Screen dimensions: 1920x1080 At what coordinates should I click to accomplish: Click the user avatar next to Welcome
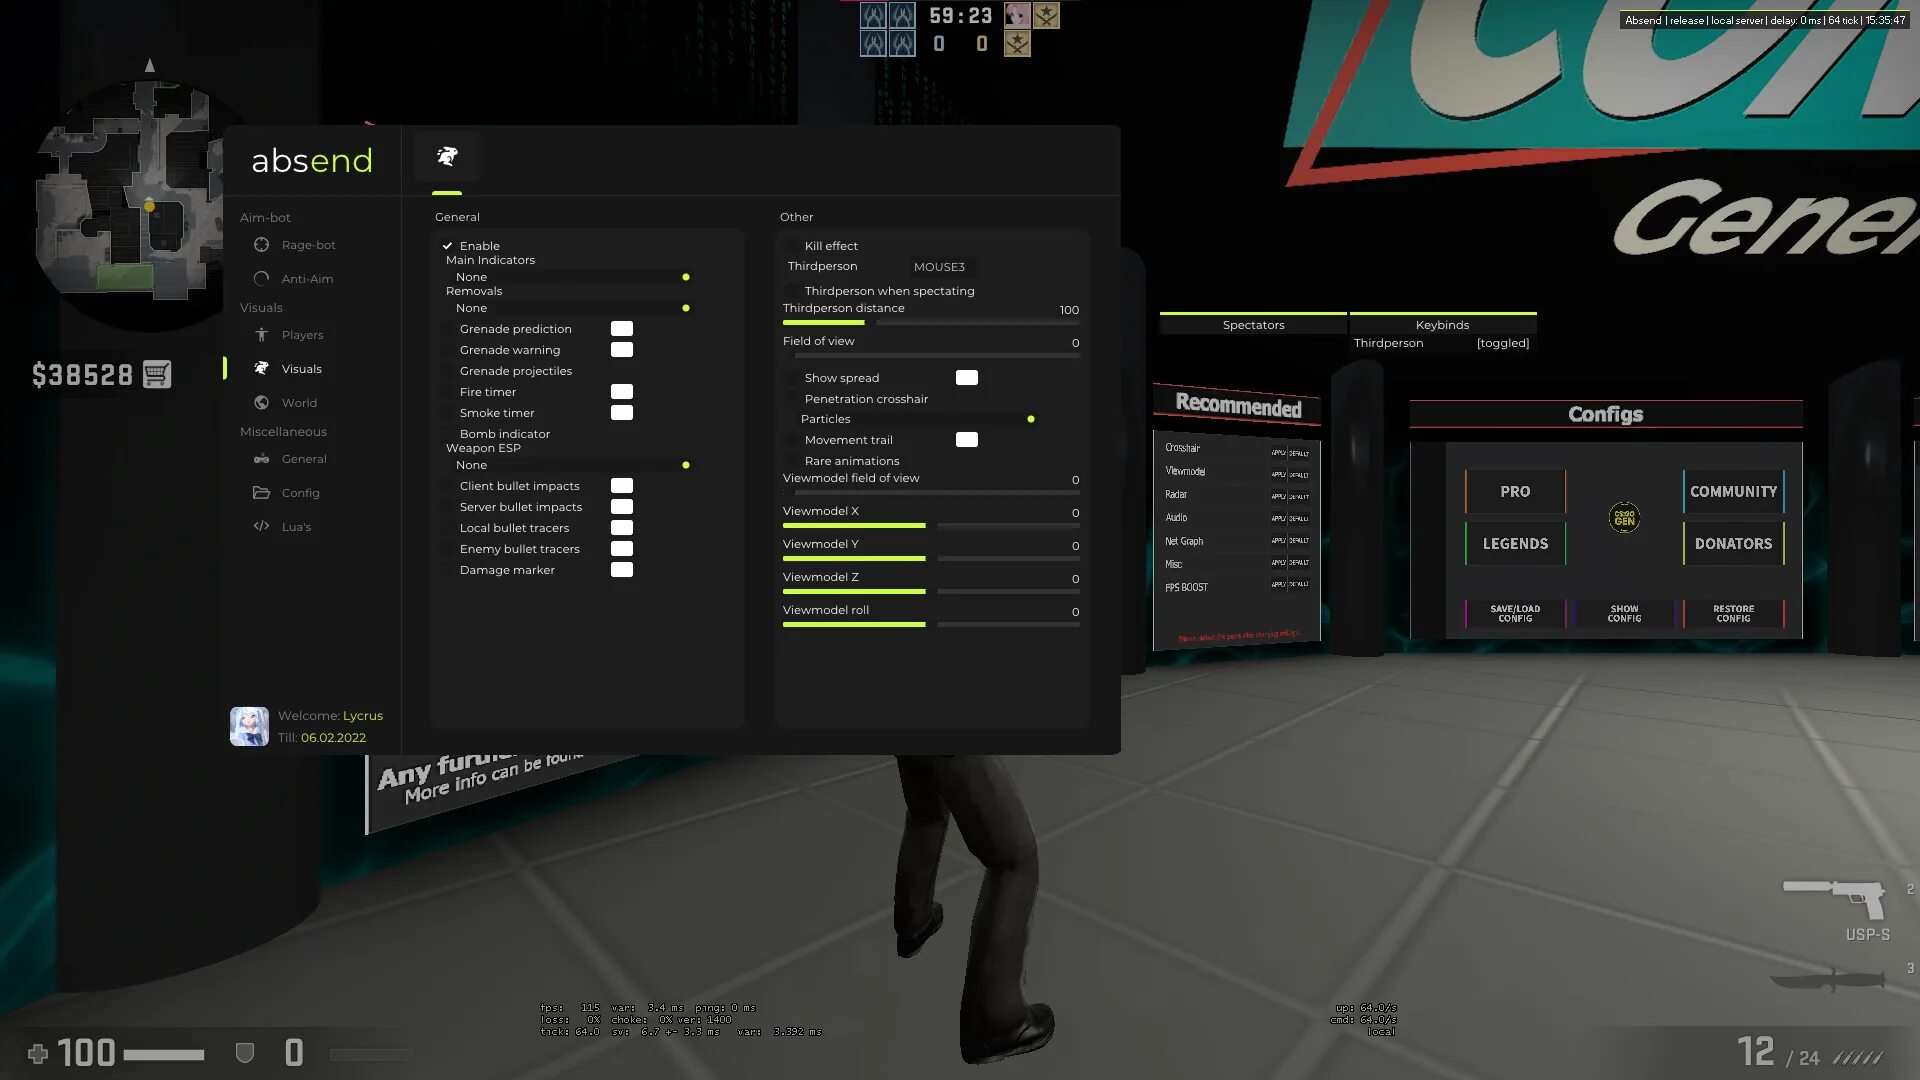tap(249, 726)
